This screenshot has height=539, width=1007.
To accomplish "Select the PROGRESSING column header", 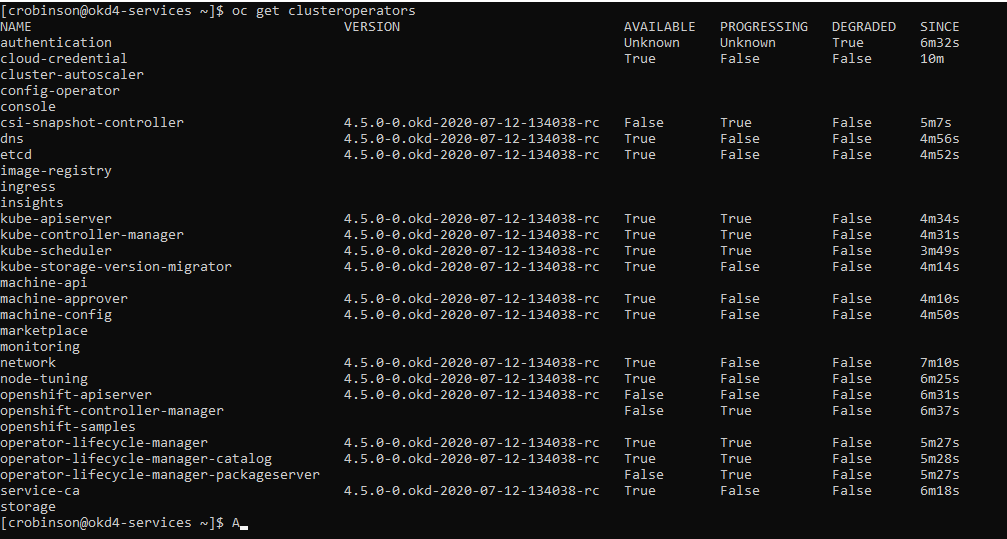I will pos(764,27).
